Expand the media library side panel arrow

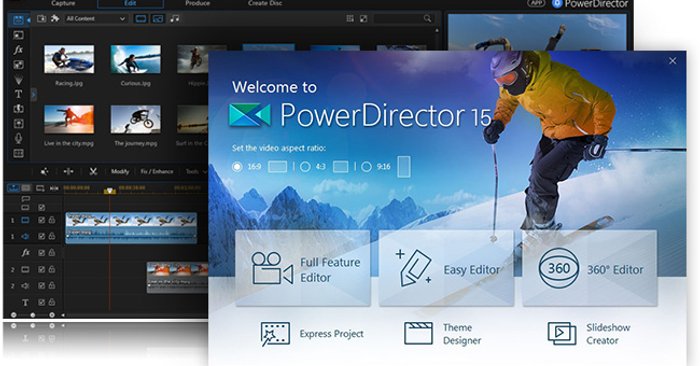click(34, 94)
